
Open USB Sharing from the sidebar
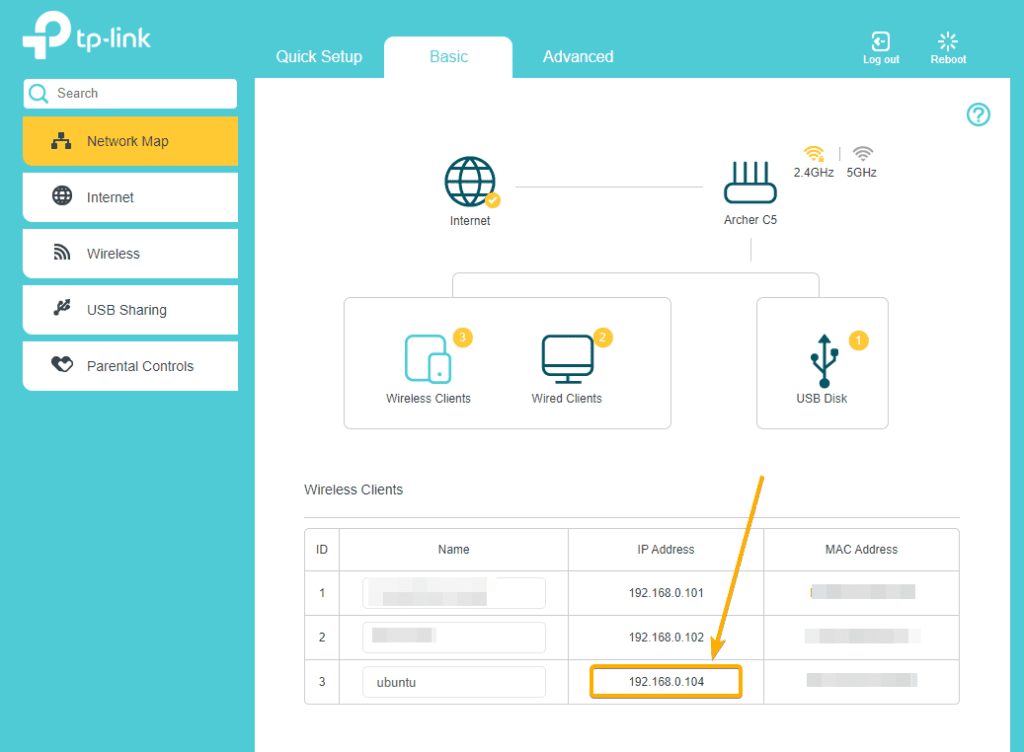point(130,310)
